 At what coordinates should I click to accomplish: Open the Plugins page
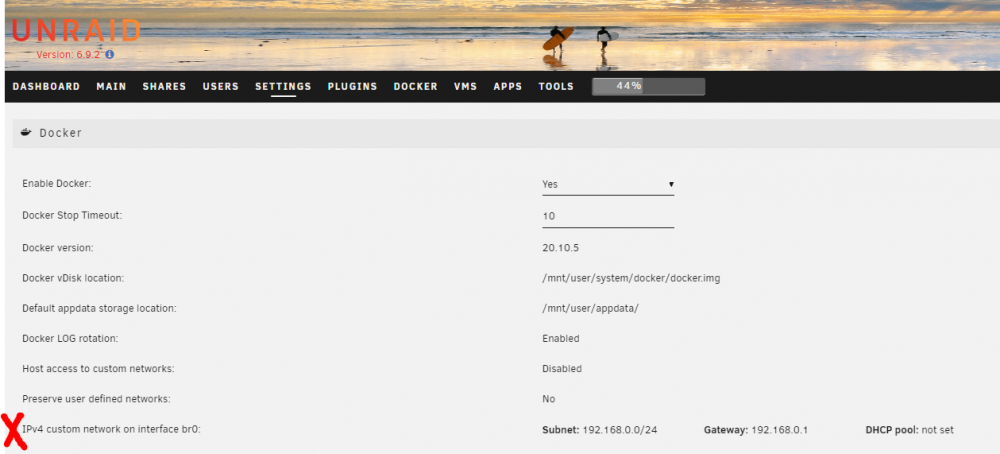pos(353,87)
